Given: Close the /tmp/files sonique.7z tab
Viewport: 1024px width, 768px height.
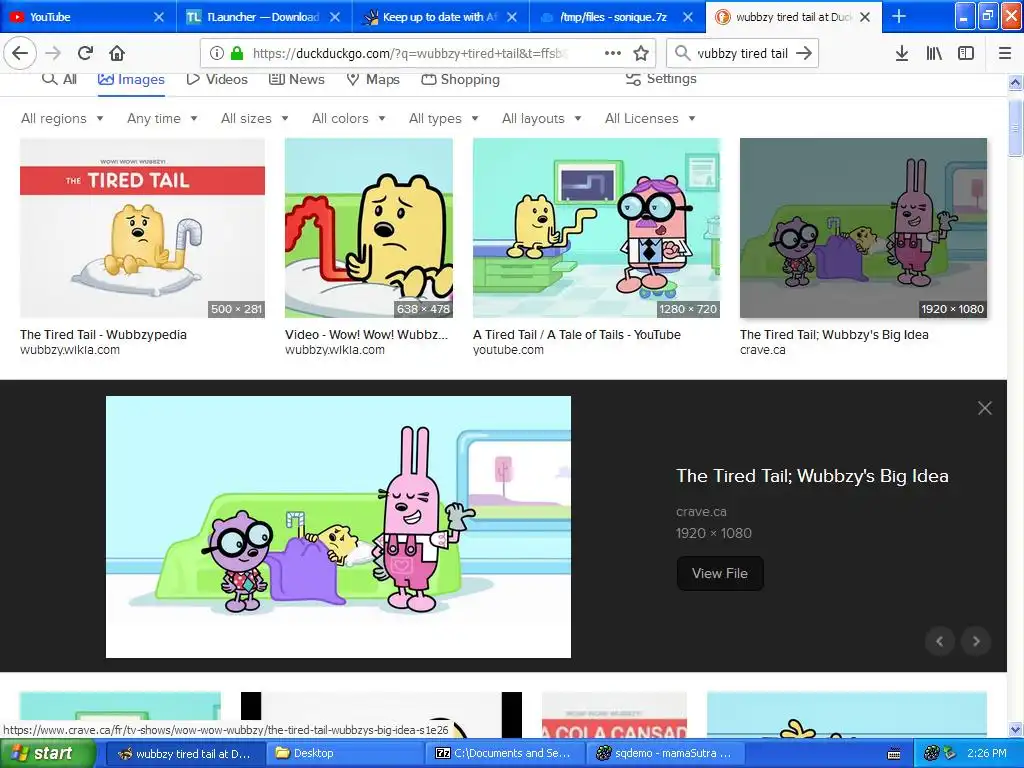Looking at the screenshot, I should click(688, 17).
